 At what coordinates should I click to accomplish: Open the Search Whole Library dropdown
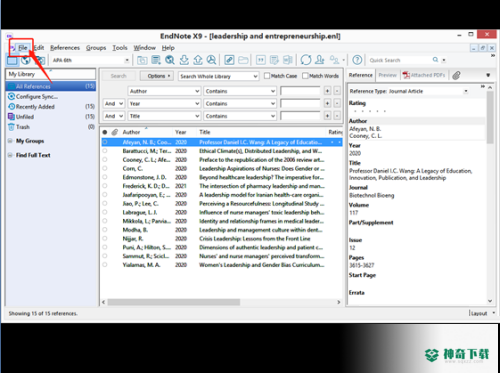click(219, 76)
